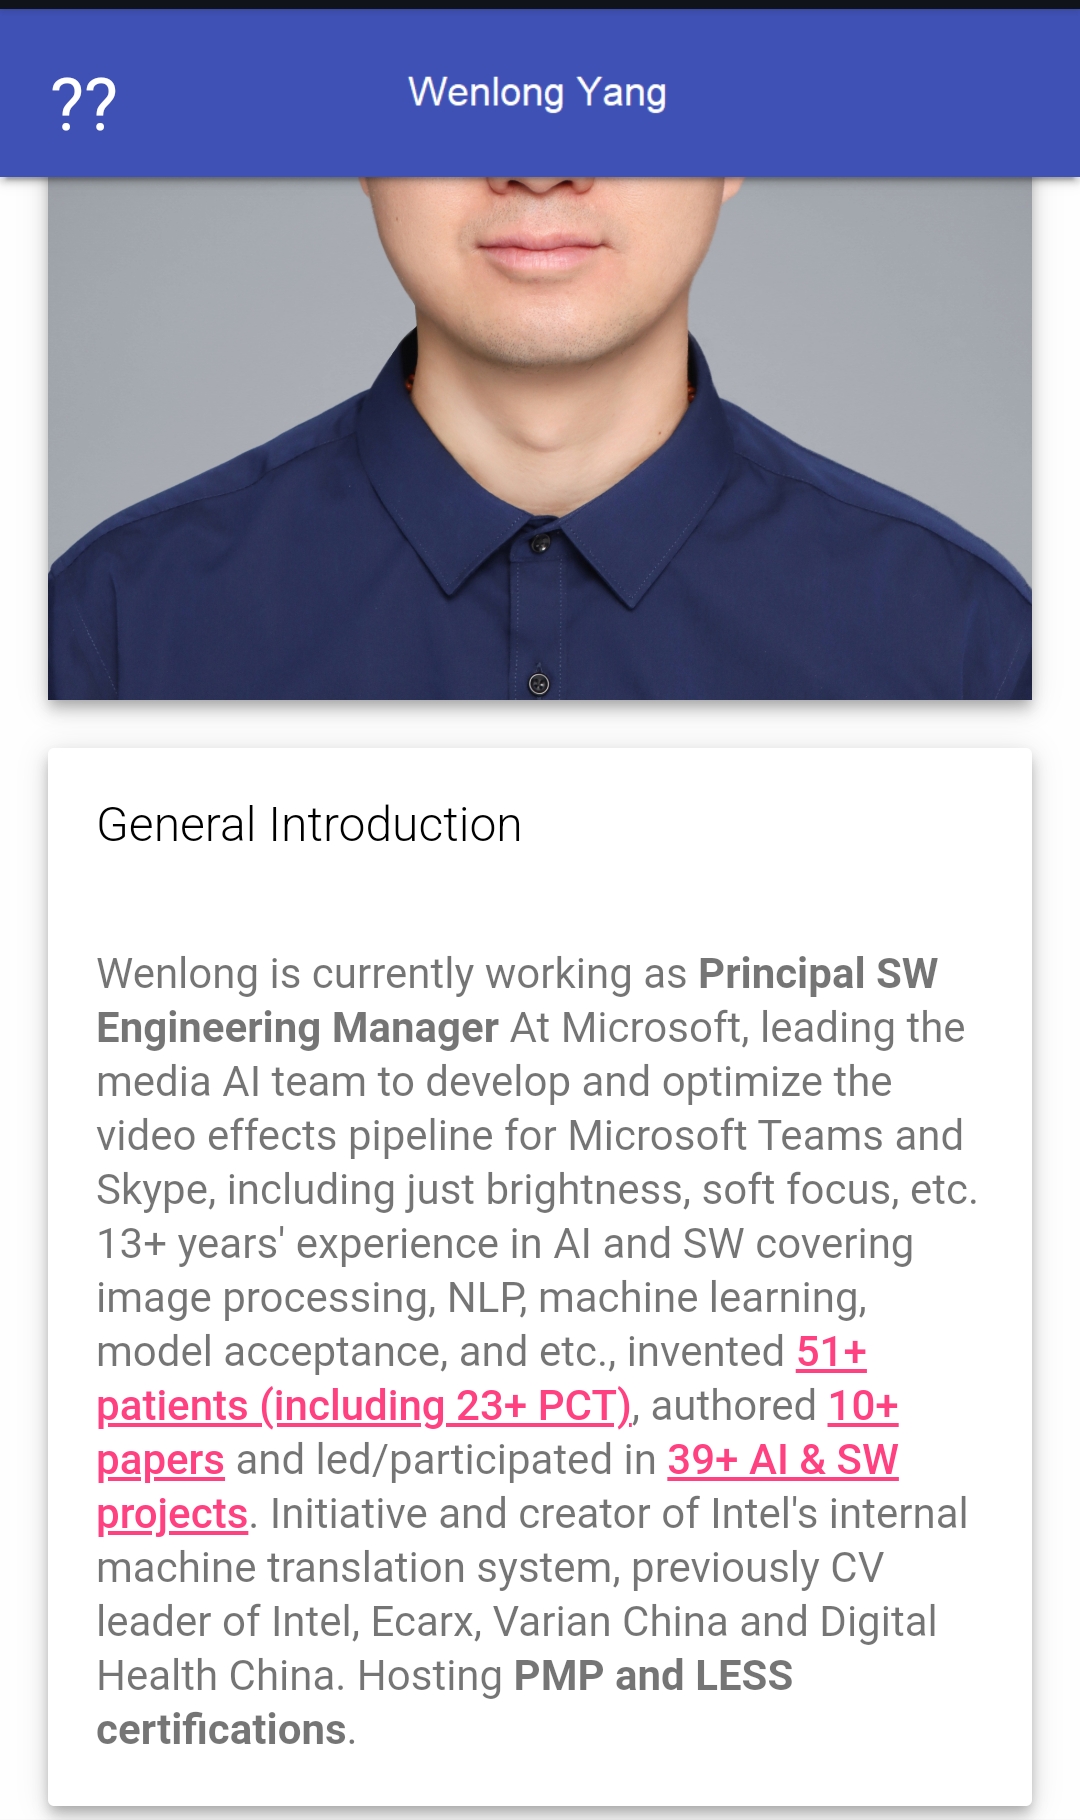Click the Wenlong Yang page title

click(x=537, y=93)
